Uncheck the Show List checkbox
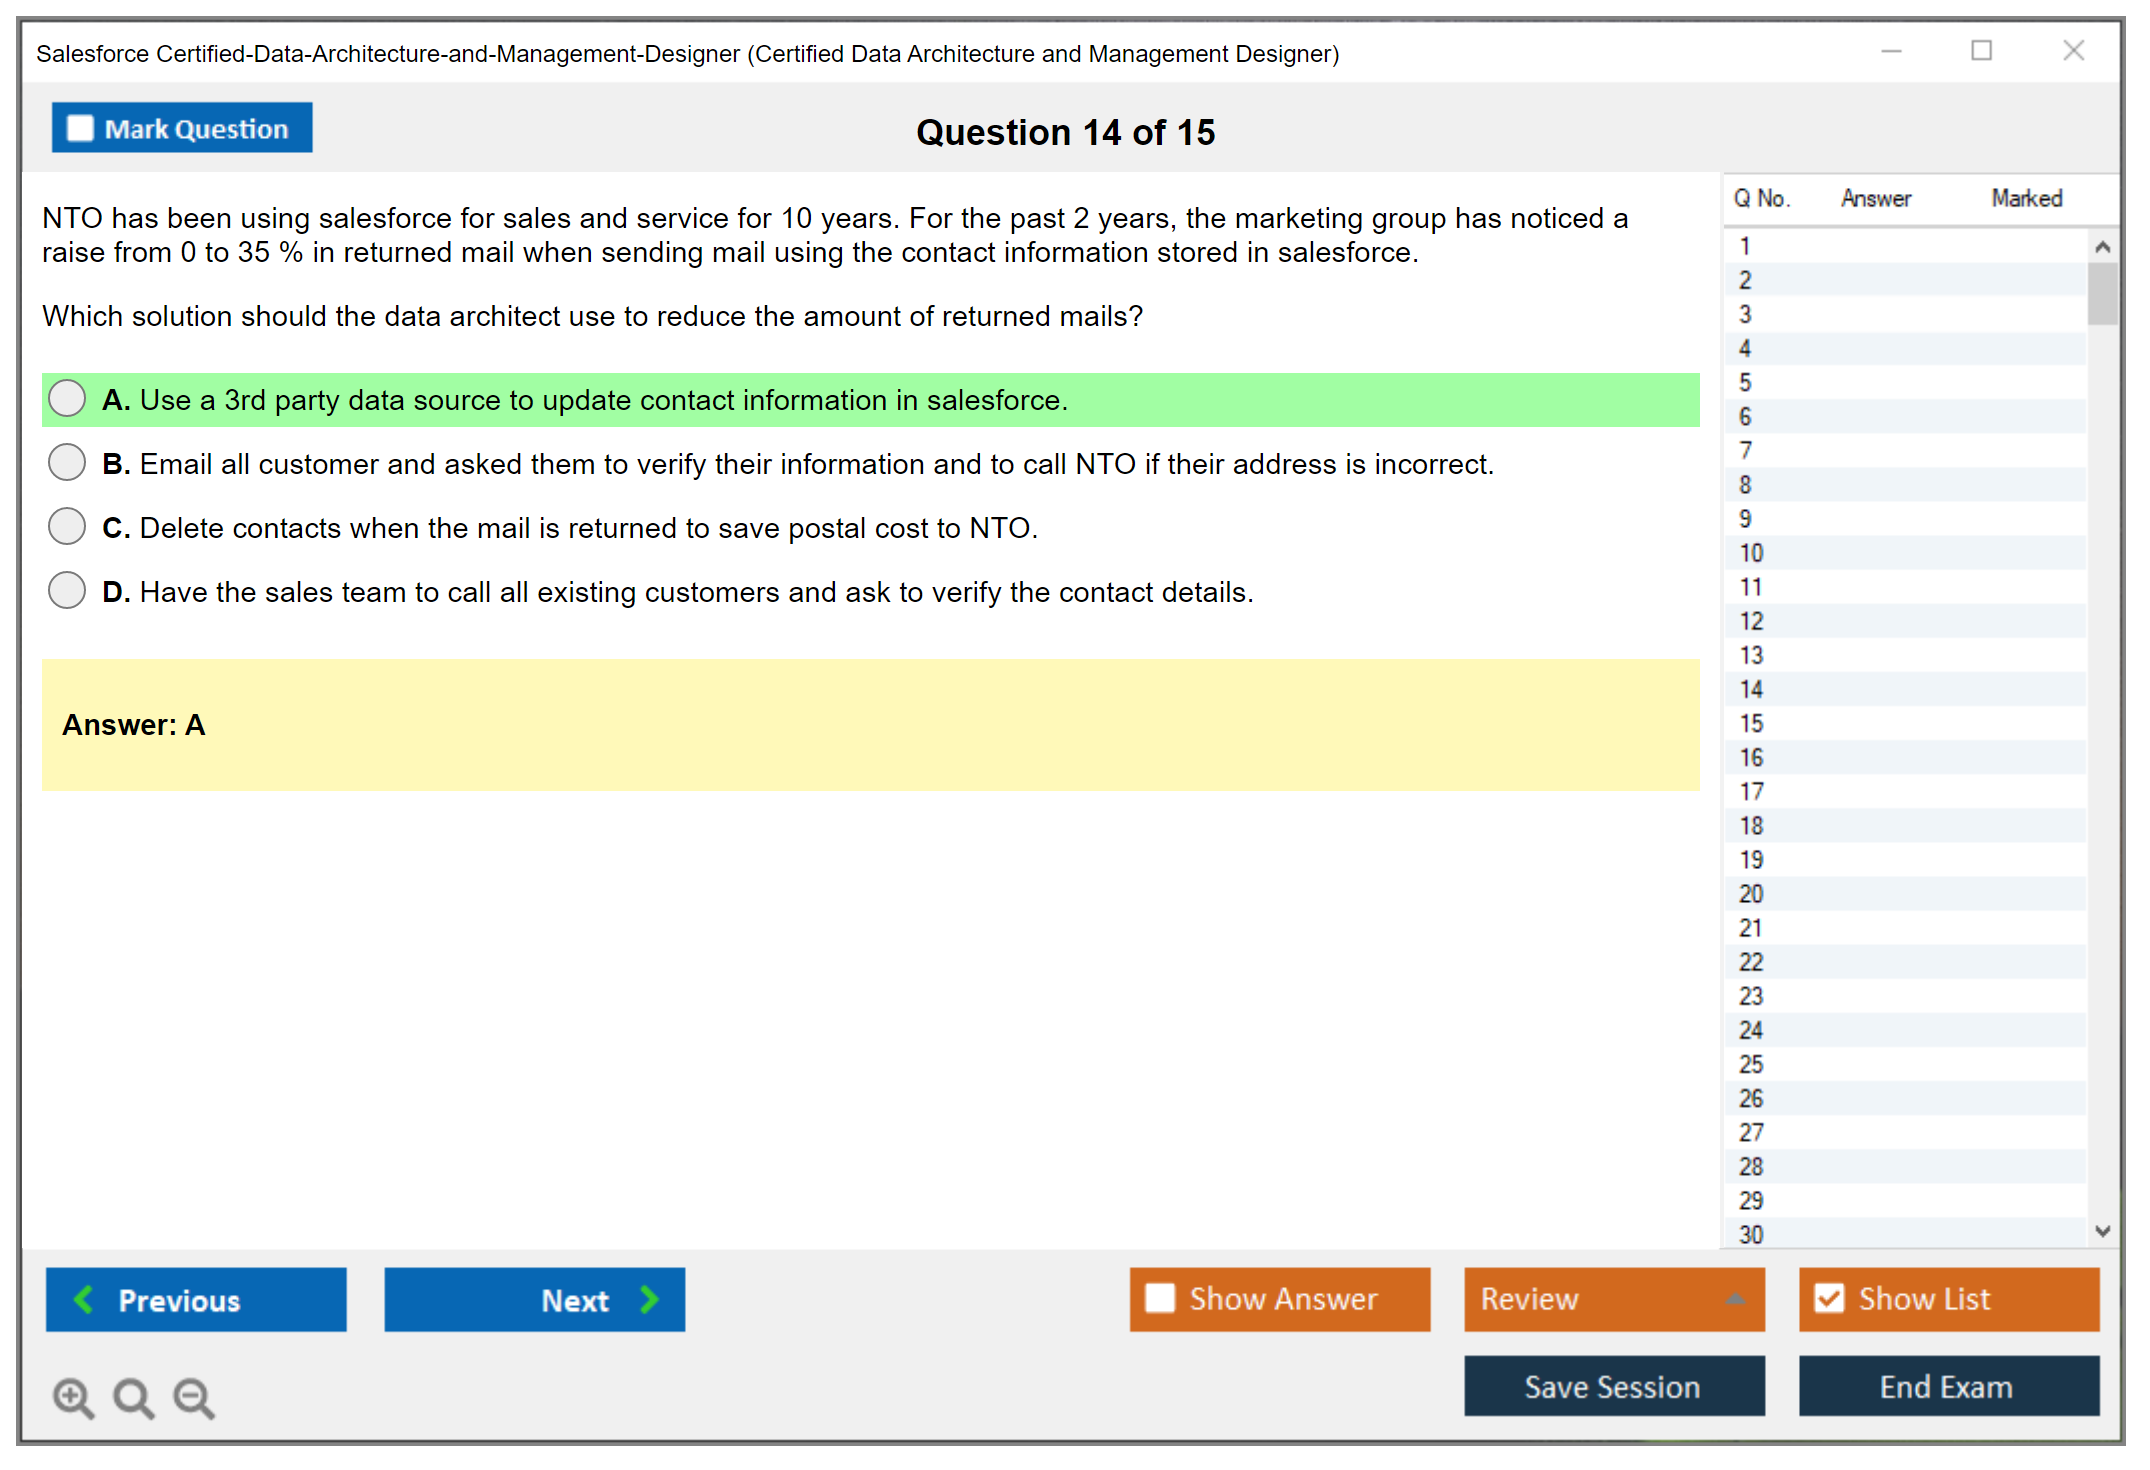 pos(1829,1298)
